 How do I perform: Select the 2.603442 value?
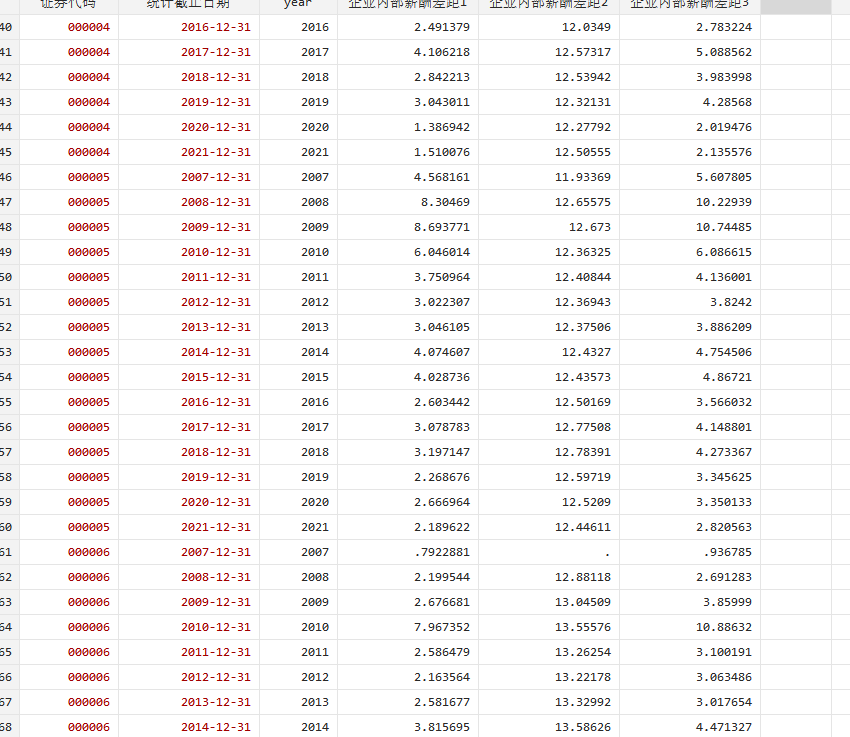(408, 402)
